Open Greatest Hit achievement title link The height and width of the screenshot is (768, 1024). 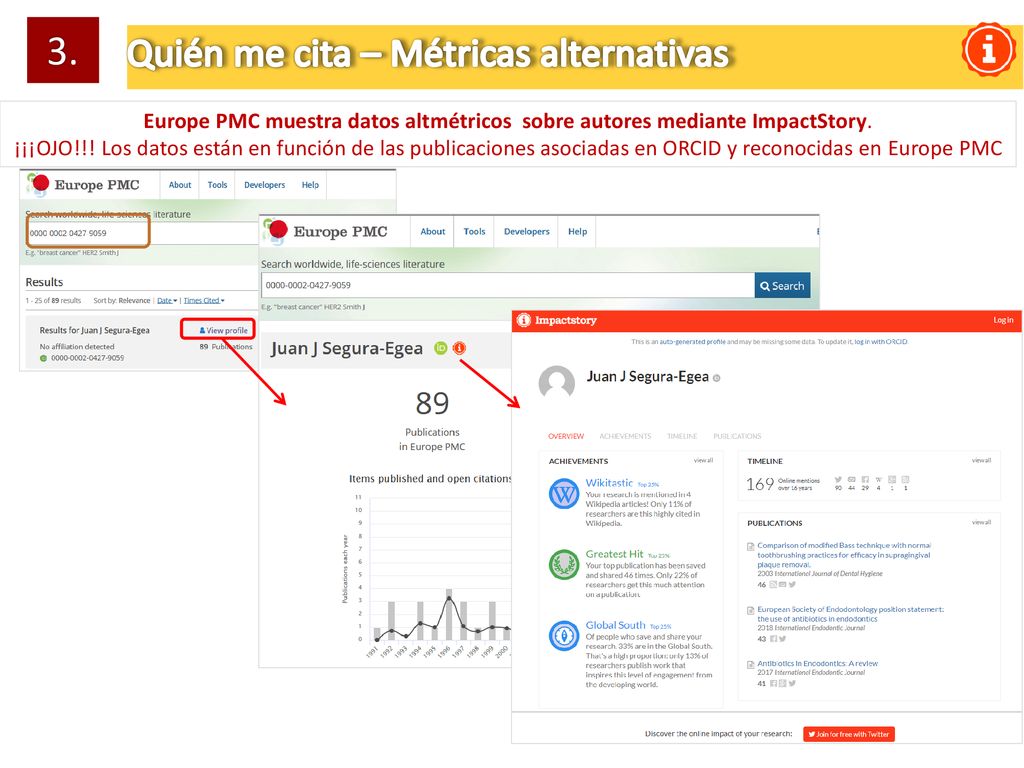(614, 554)
